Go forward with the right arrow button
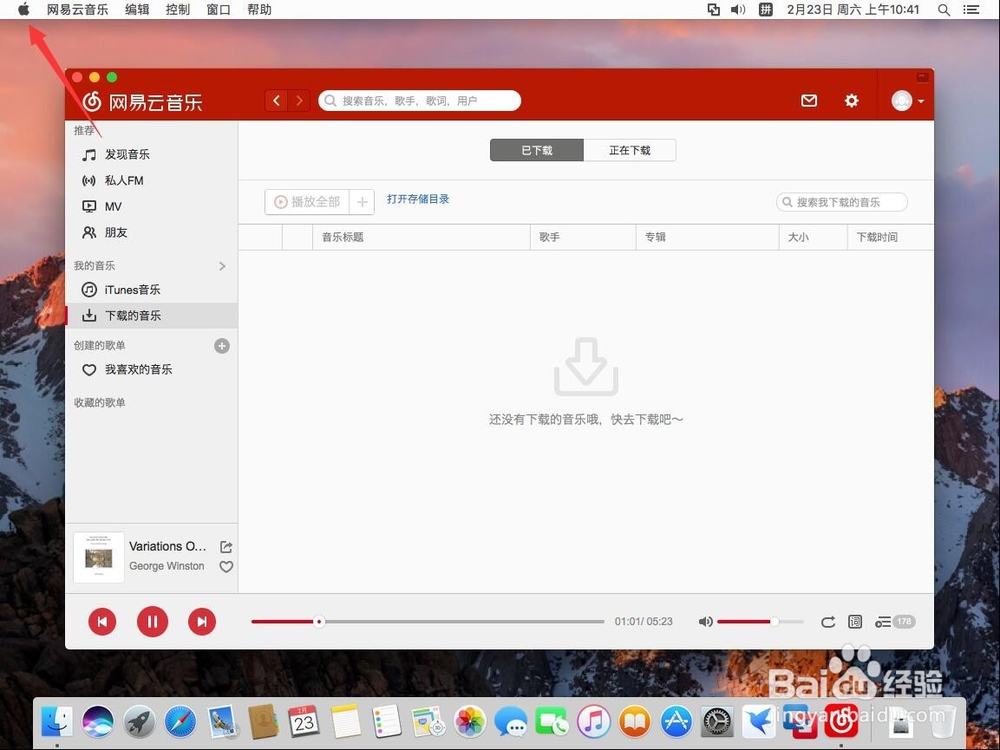The width and height of the screenshot is (1000, 750). point(299,101)
